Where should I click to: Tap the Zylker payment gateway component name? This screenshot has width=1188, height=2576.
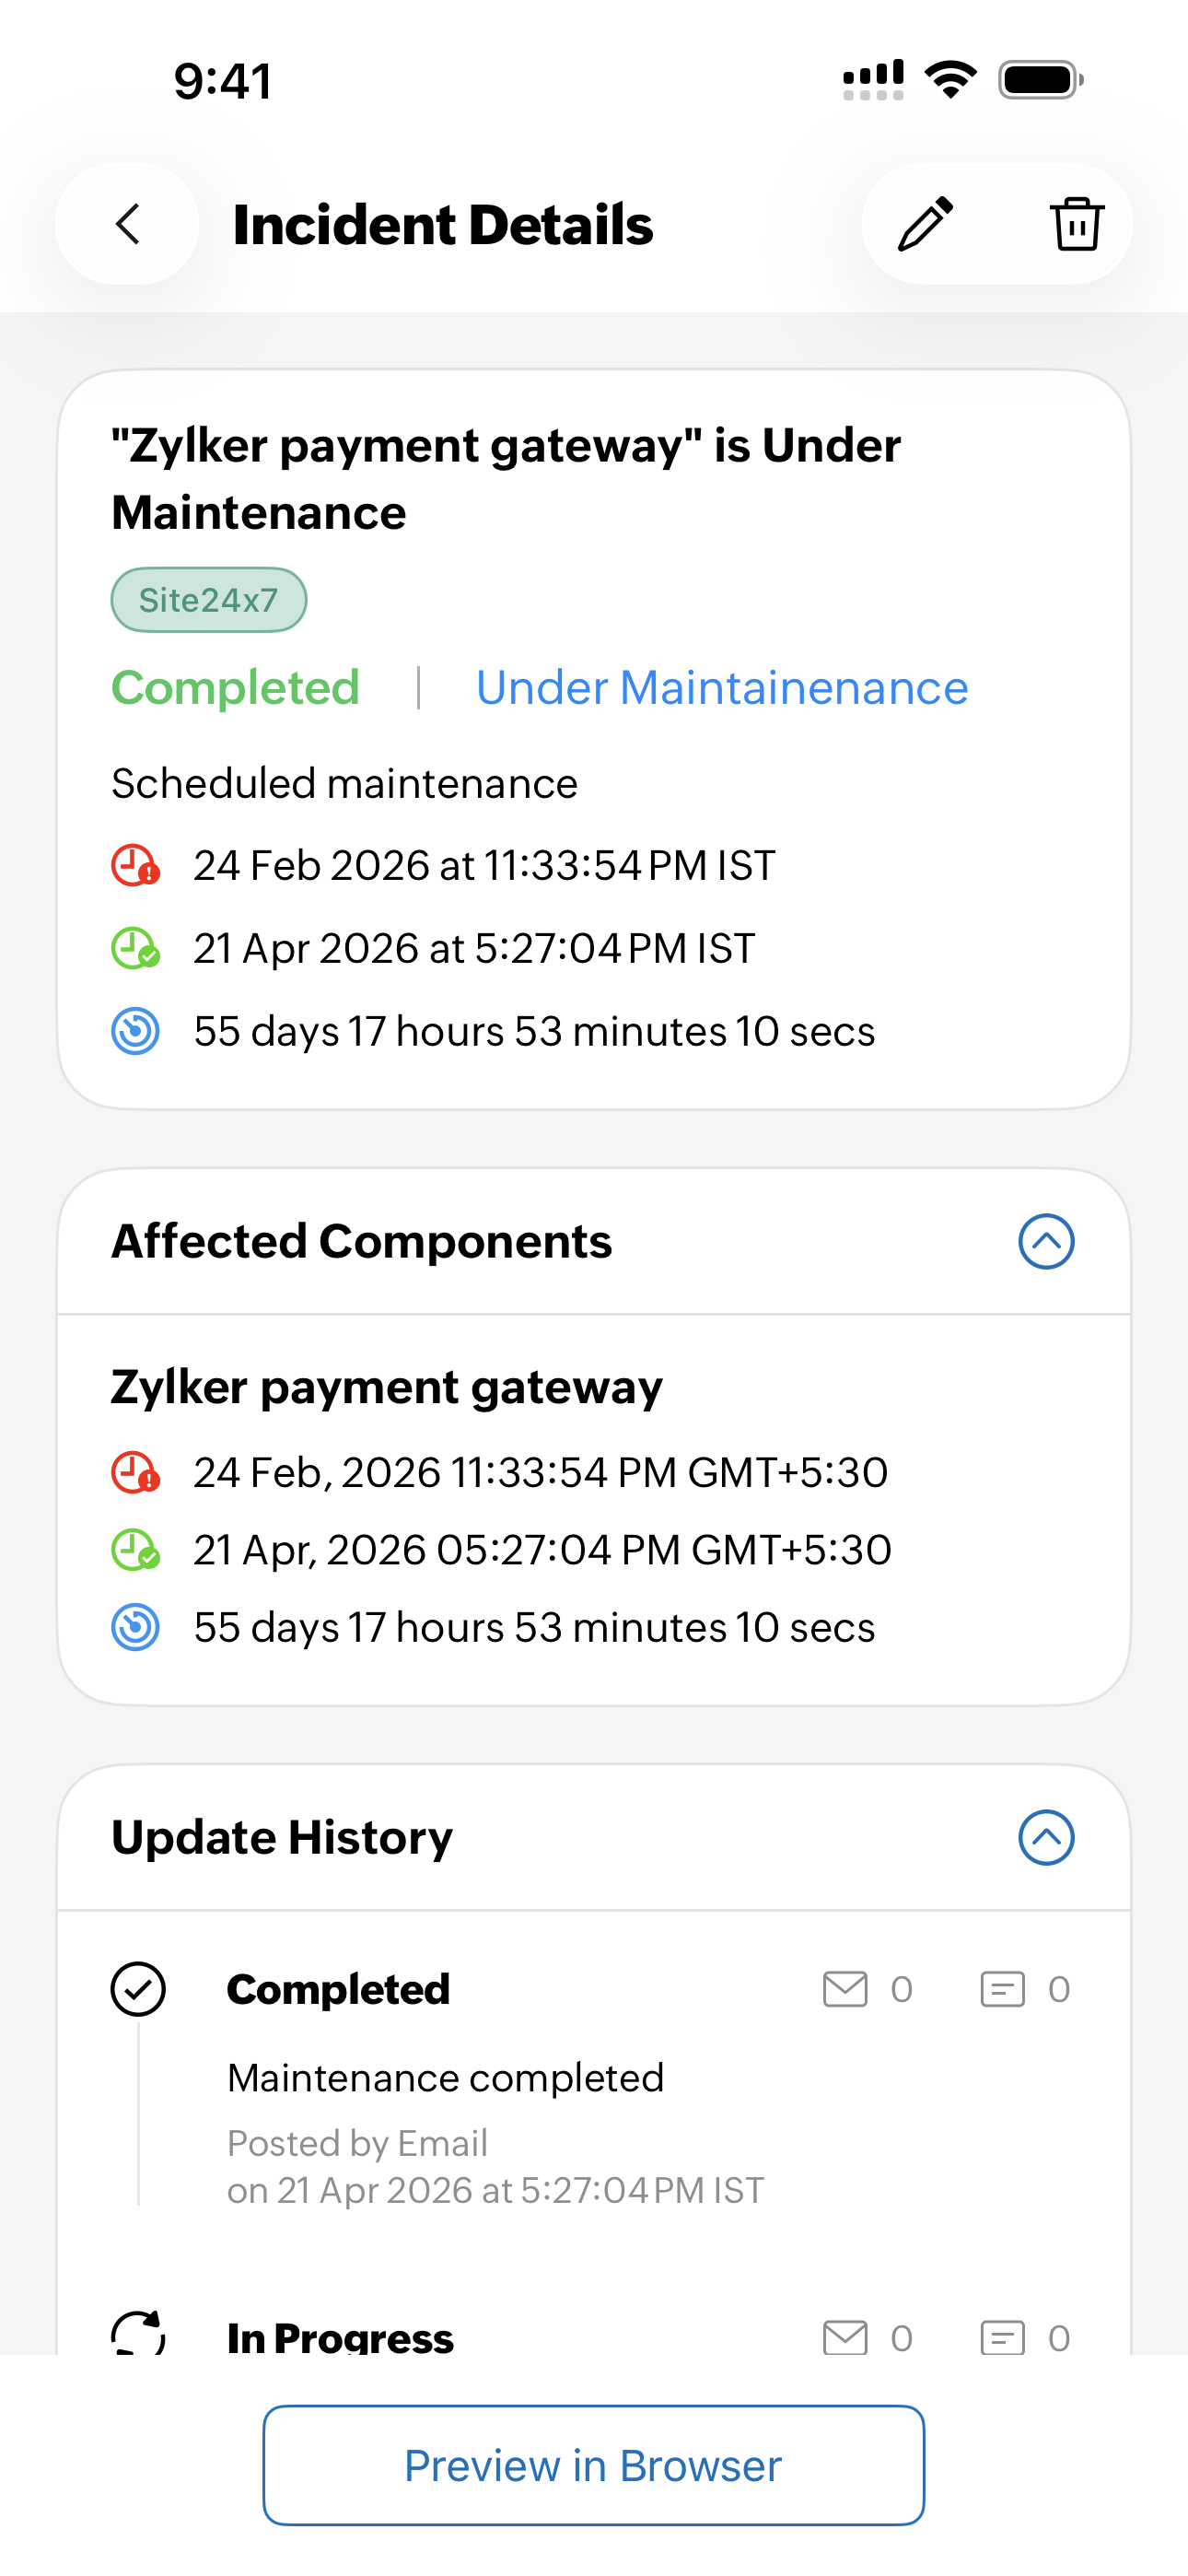pyautogui.click(x=387, y=1388)
